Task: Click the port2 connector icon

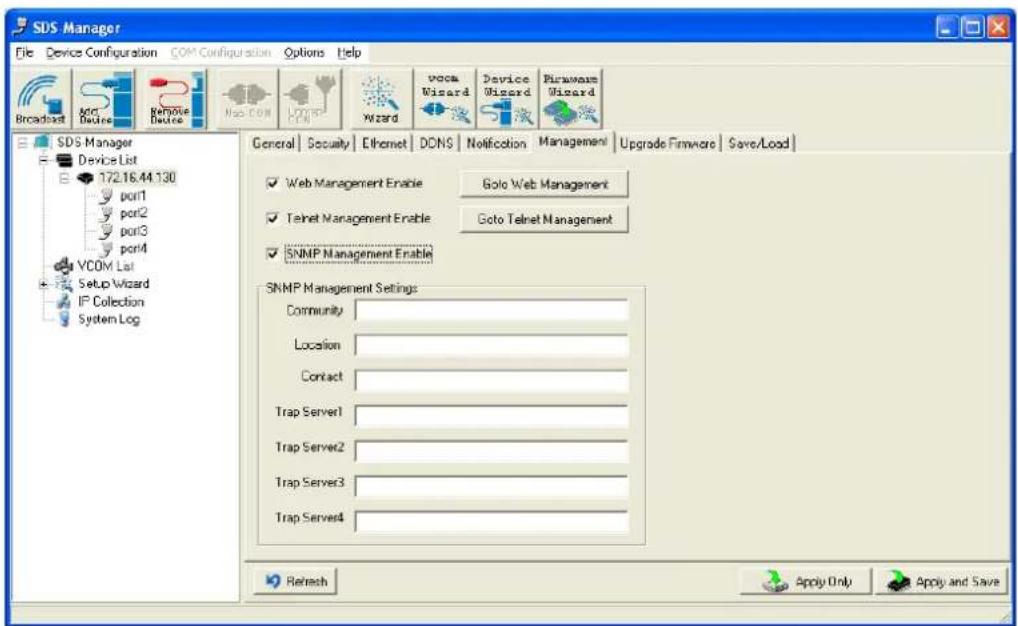Action: 106,213
